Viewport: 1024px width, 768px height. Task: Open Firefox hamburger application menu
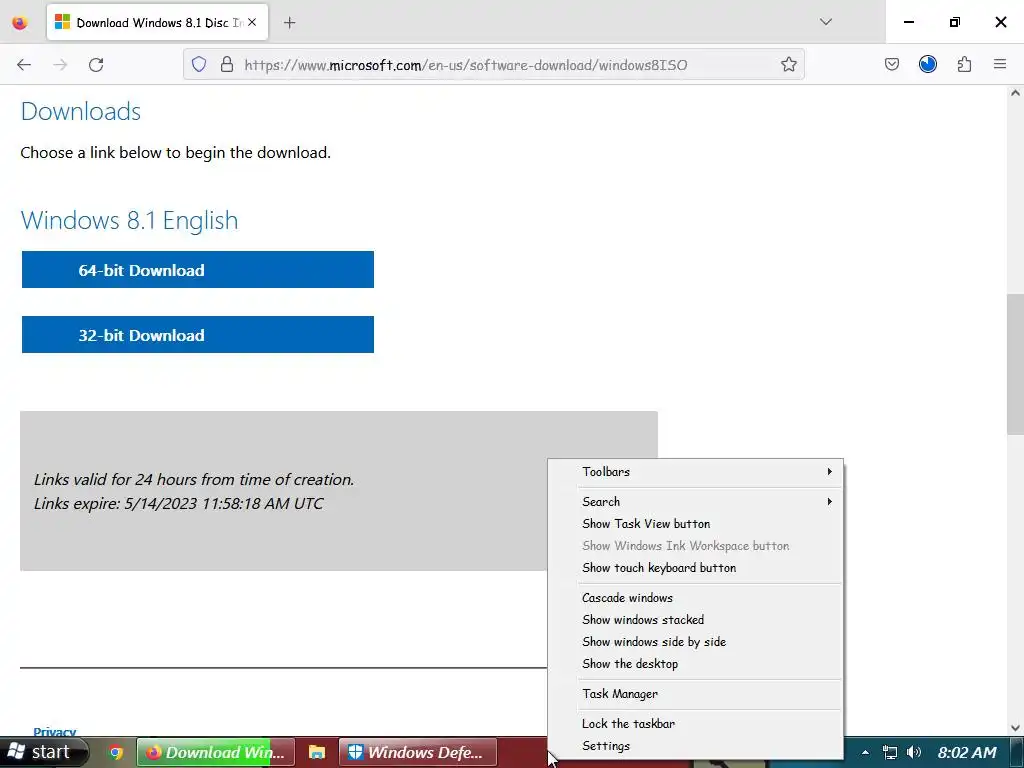point(1000,64)
